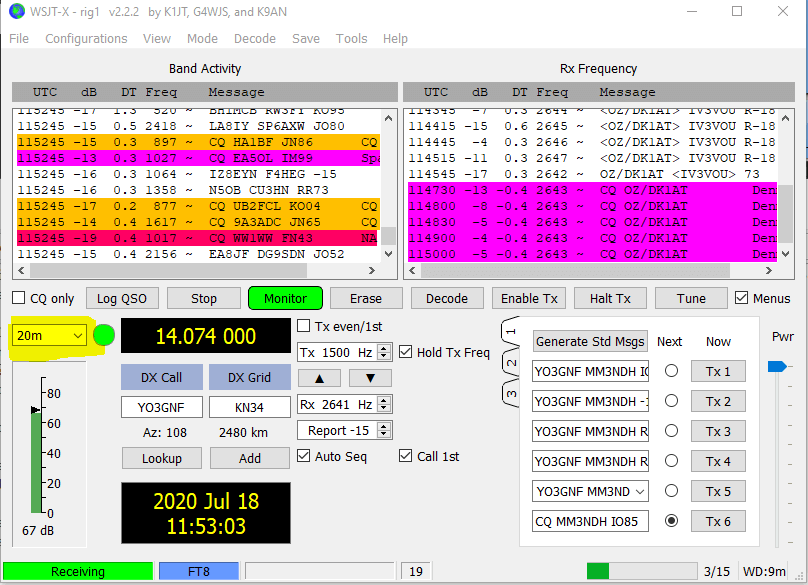Shift Tx frequency down with the down-arrow button

(x=370, y=378)
